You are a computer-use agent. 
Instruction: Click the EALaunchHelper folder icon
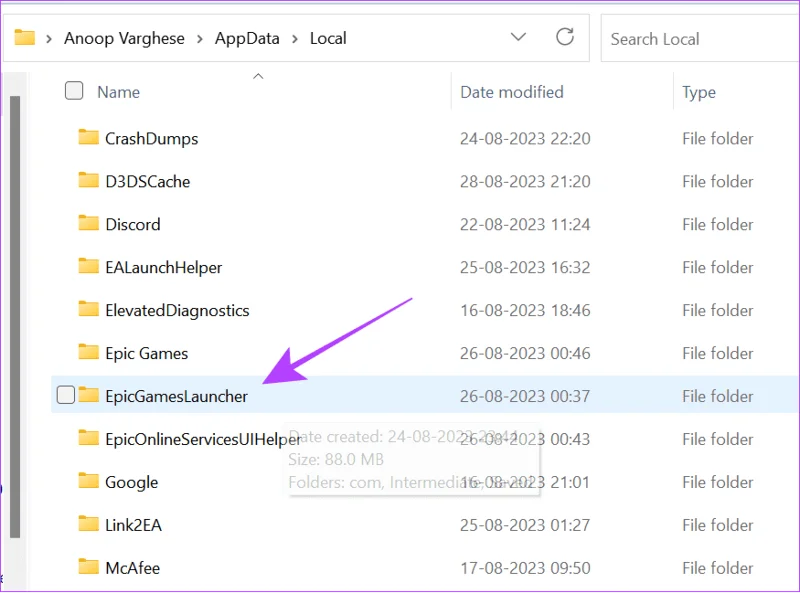(x=89, y=265)
